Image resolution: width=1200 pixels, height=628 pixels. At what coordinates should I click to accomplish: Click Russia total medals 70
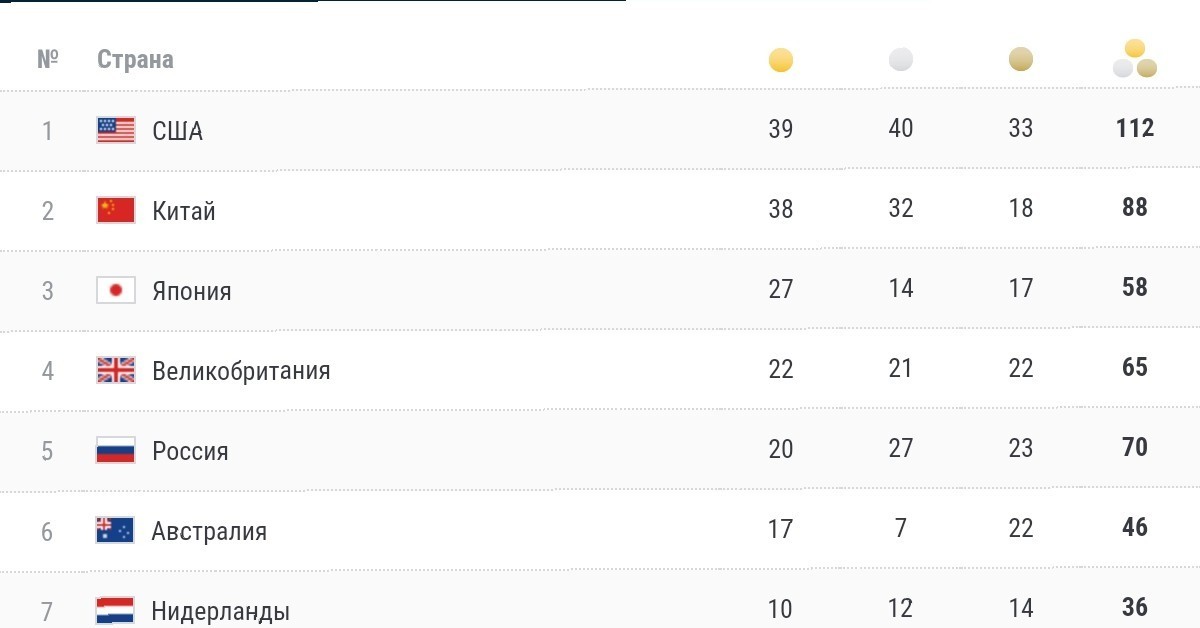click(x=1135, y=447)
